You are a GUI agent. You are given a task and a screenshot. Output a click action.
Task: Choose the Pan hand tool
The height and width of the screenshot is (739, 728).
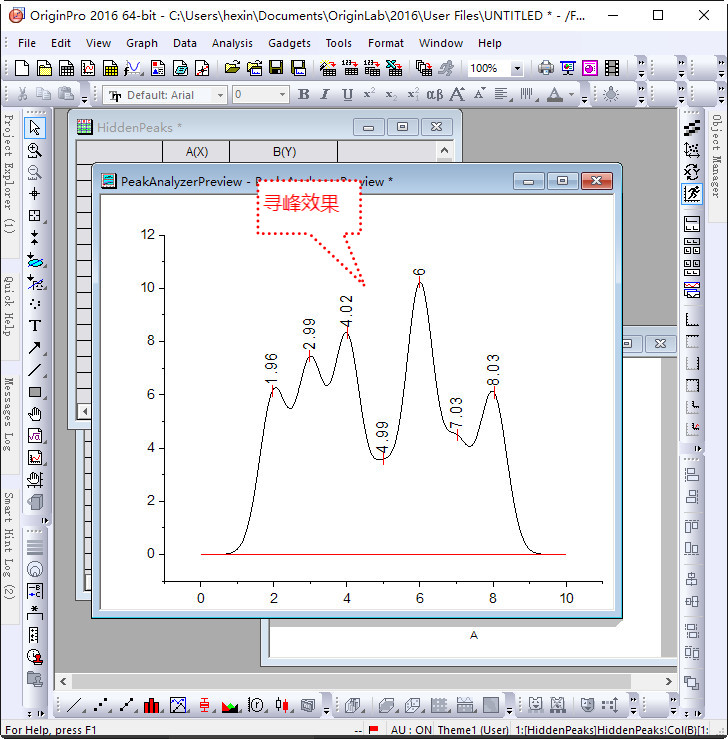35,414
